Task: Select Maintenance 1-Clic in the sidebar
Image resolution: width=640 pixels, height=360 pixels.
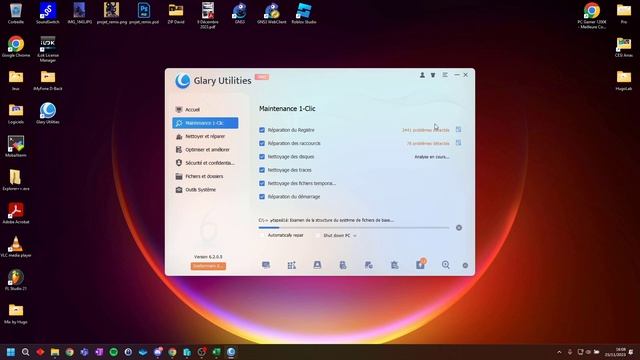Action: (205, 123)
